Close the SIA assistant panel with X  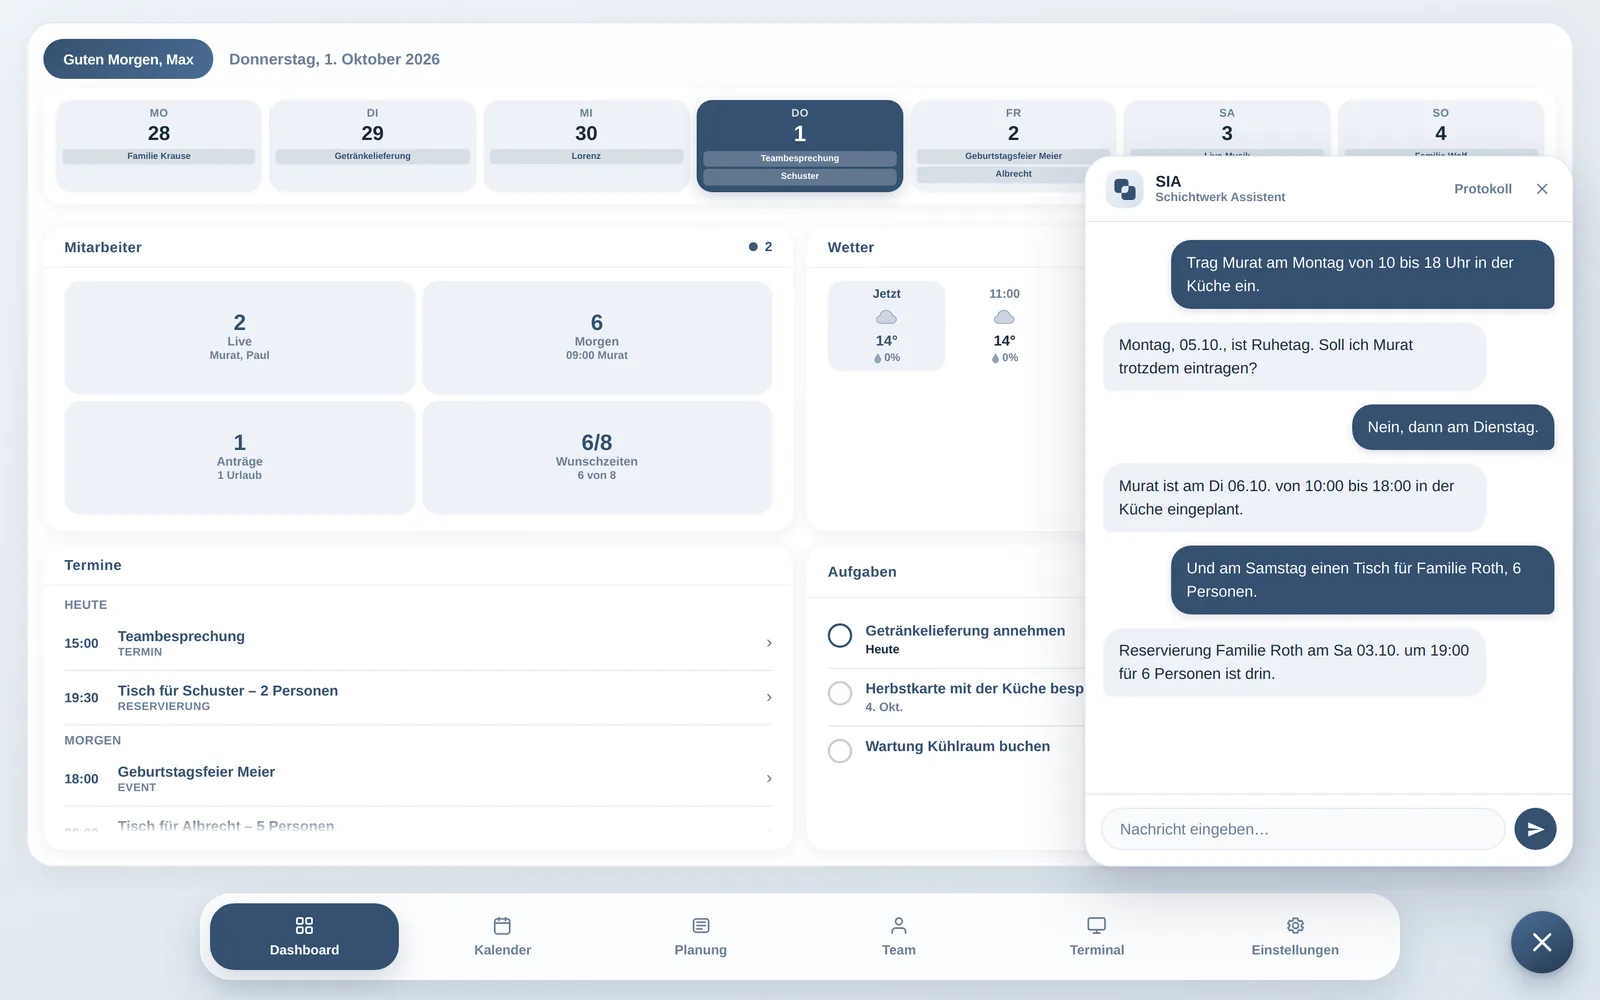1542,189
